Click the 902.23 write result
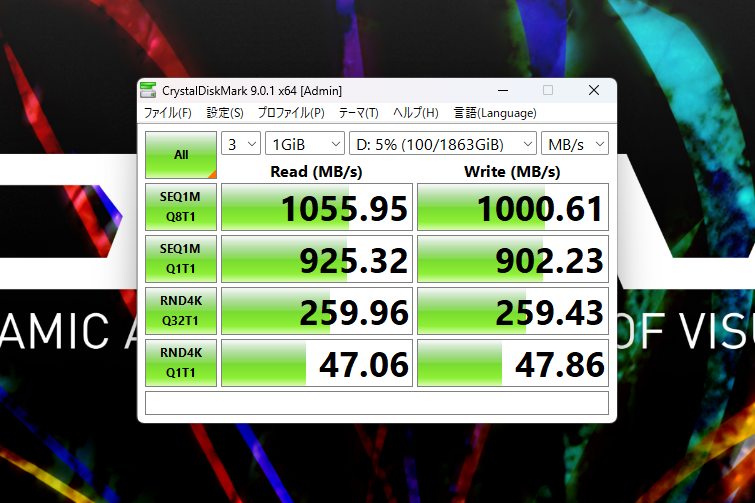755x503 pixels. (513, 259)
